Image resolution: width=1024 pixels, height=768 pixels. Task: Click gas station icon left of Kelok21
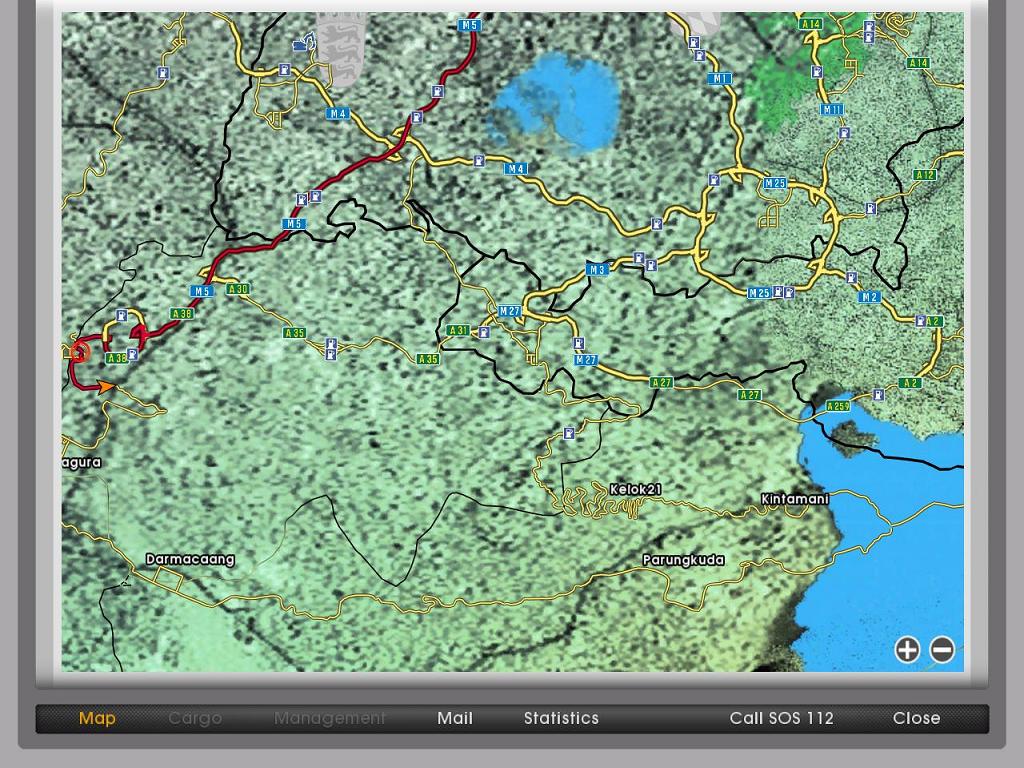(x=569, y=433)
